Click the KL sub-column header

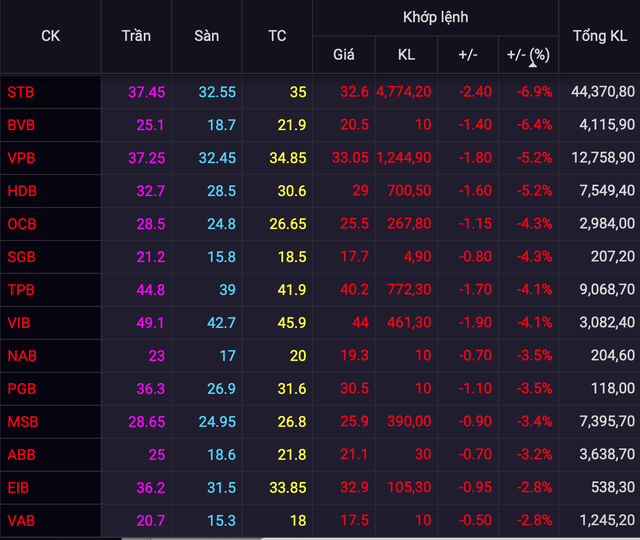pos(406,55)
